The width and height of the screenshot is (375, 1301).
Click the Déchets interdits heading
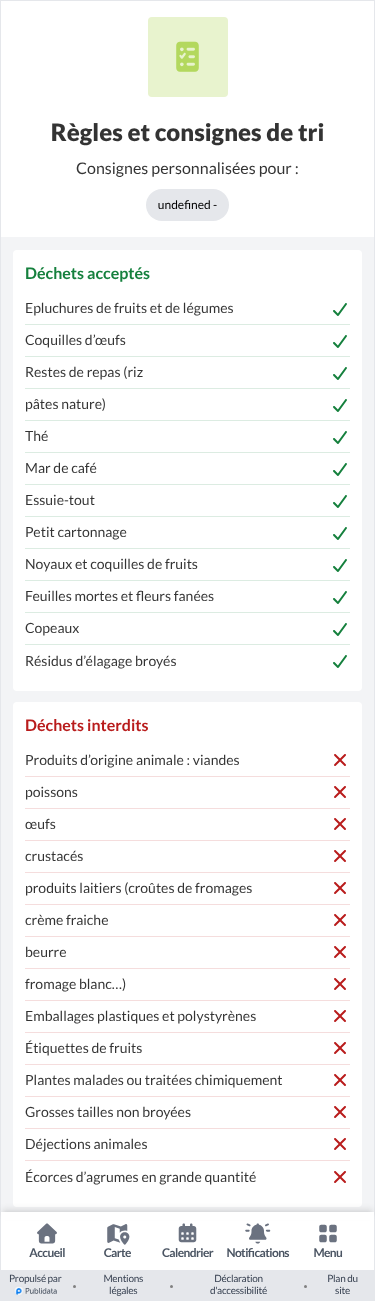87,725
